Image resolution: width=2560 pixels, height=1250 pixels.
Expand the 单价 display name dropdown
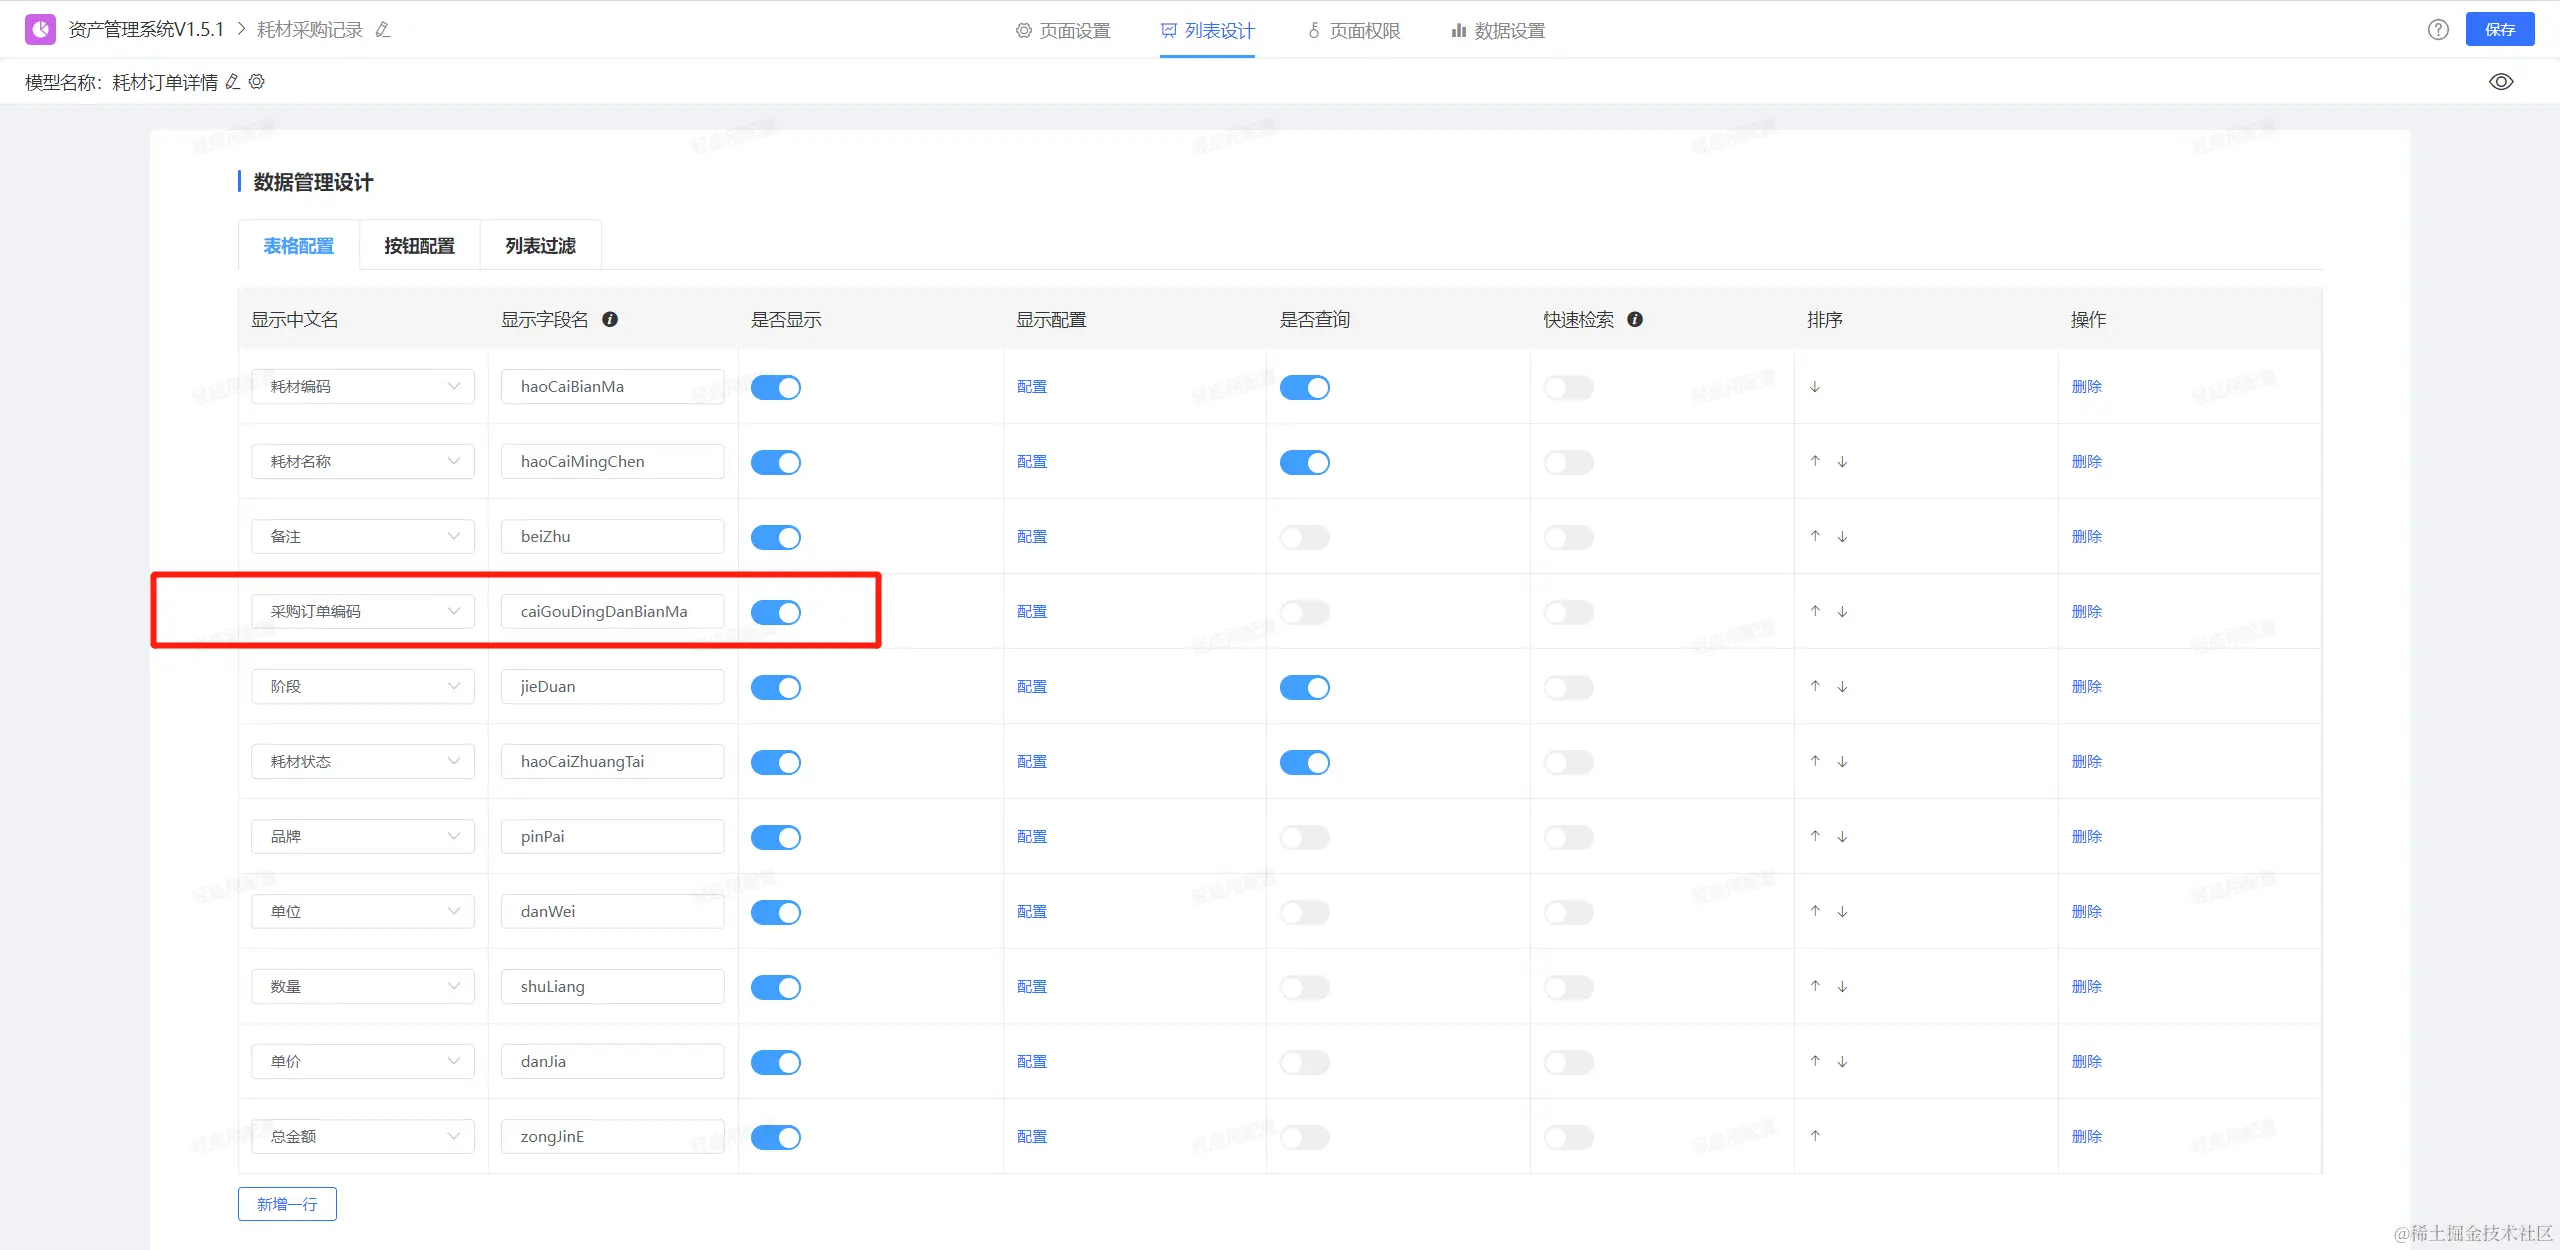coord(362,1062)
